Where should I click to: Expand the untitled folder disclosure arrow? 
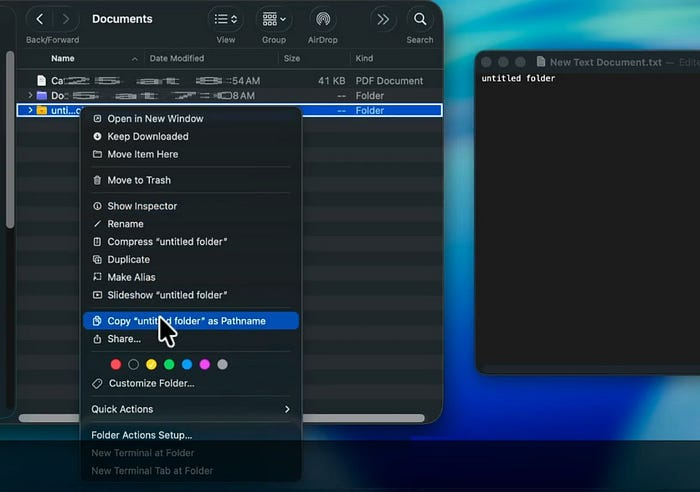point(30,110)
